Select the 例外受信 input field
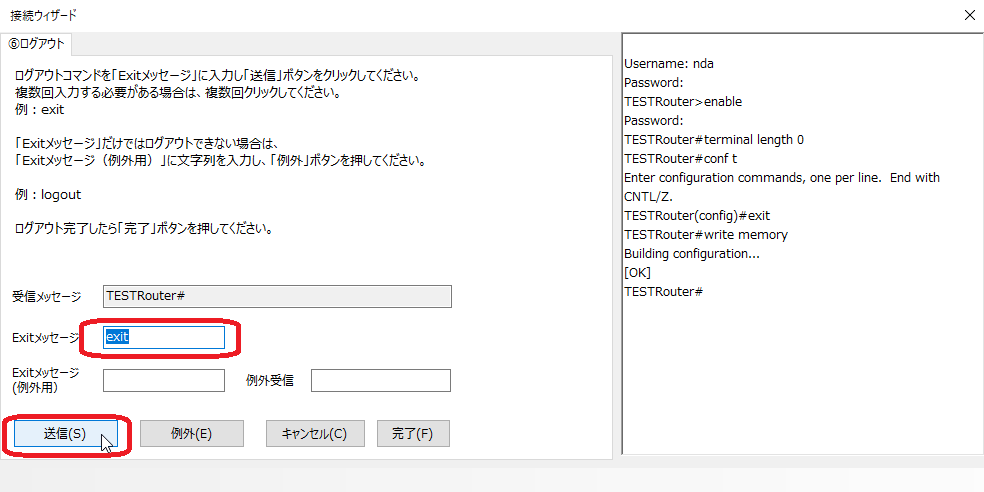This screenshot has width=984, height=492. pos(380,381)
